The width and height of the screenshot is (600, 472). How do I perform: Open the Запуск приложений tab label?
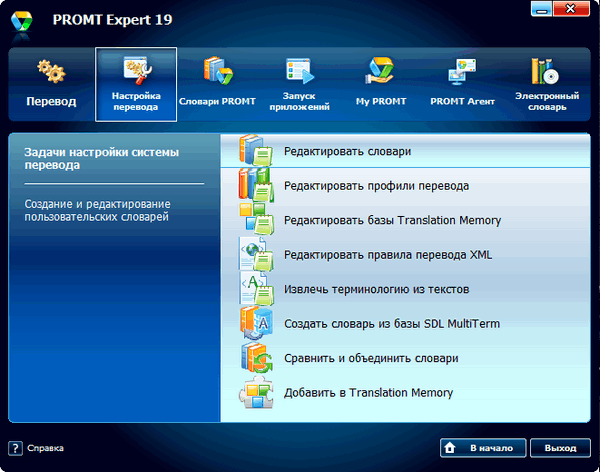pos(299,101)
